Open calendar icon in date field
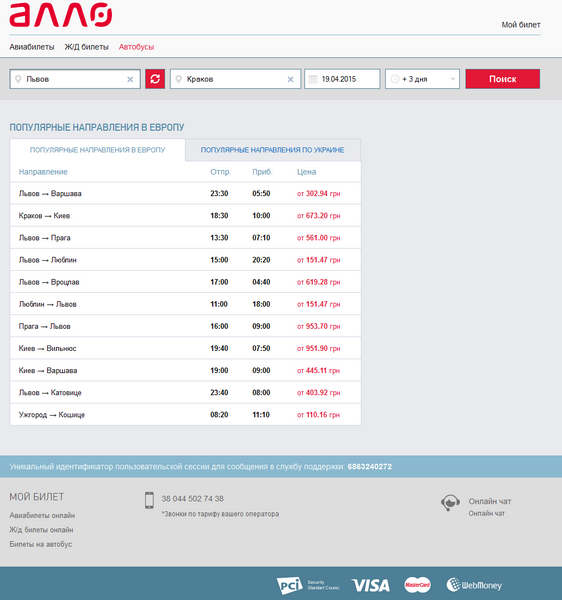The image size is (562, 600). pos(313,79)
